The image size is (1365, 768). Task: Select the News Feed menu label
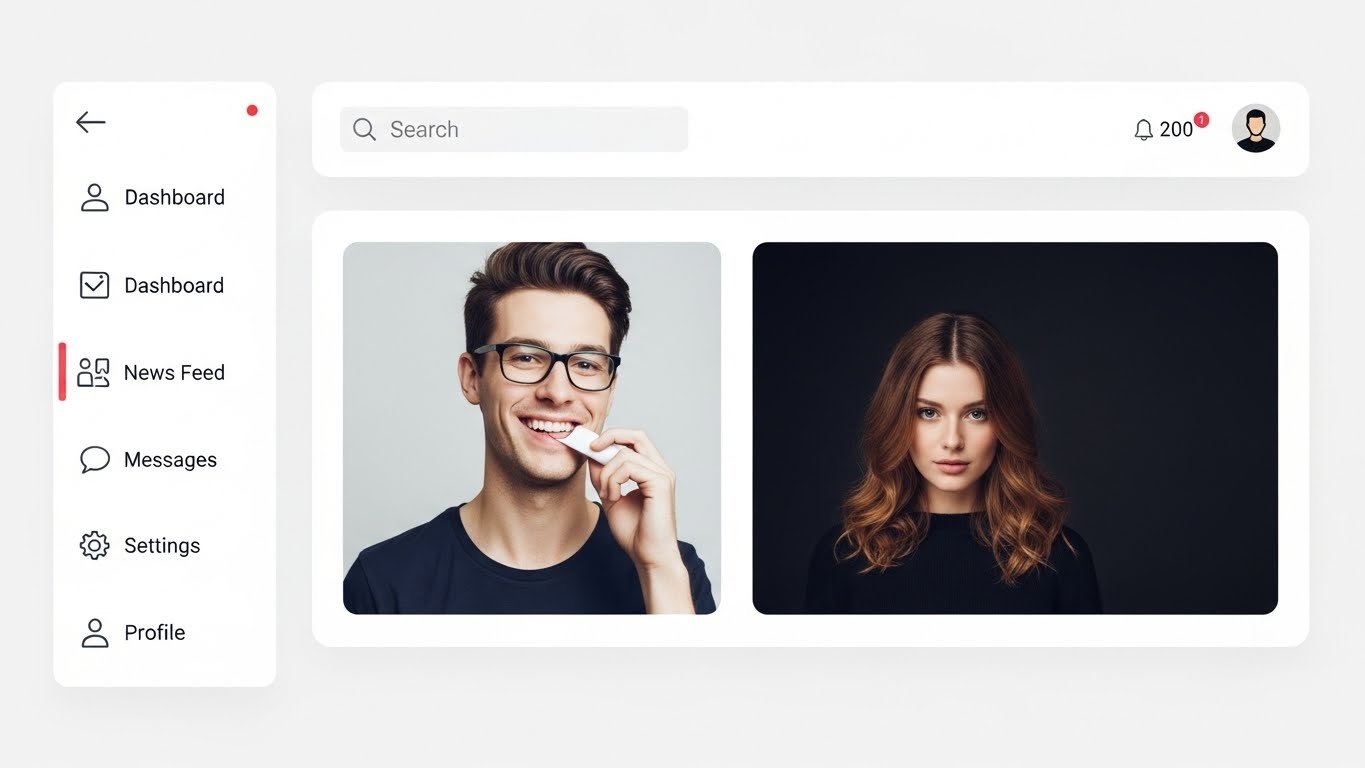click(174, 372)
